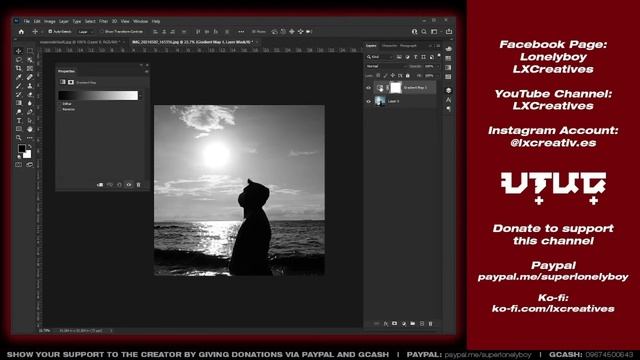Delete layer using Layers panel trash icon
Viewport: 640px width, 360px height.
click(430, 324)
